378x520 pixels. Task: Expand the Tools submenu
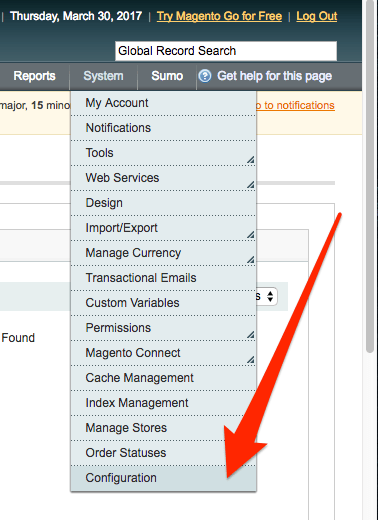tap(163, 153)
